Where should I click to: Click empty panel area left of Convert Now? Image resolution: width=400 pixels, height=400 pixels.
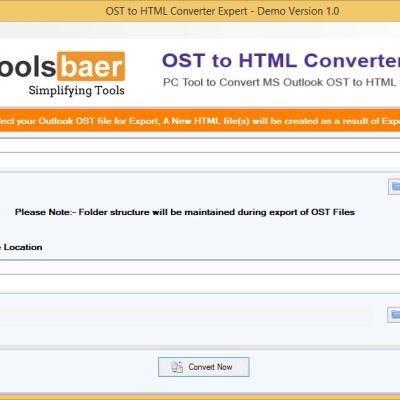(x=78, y=367)
